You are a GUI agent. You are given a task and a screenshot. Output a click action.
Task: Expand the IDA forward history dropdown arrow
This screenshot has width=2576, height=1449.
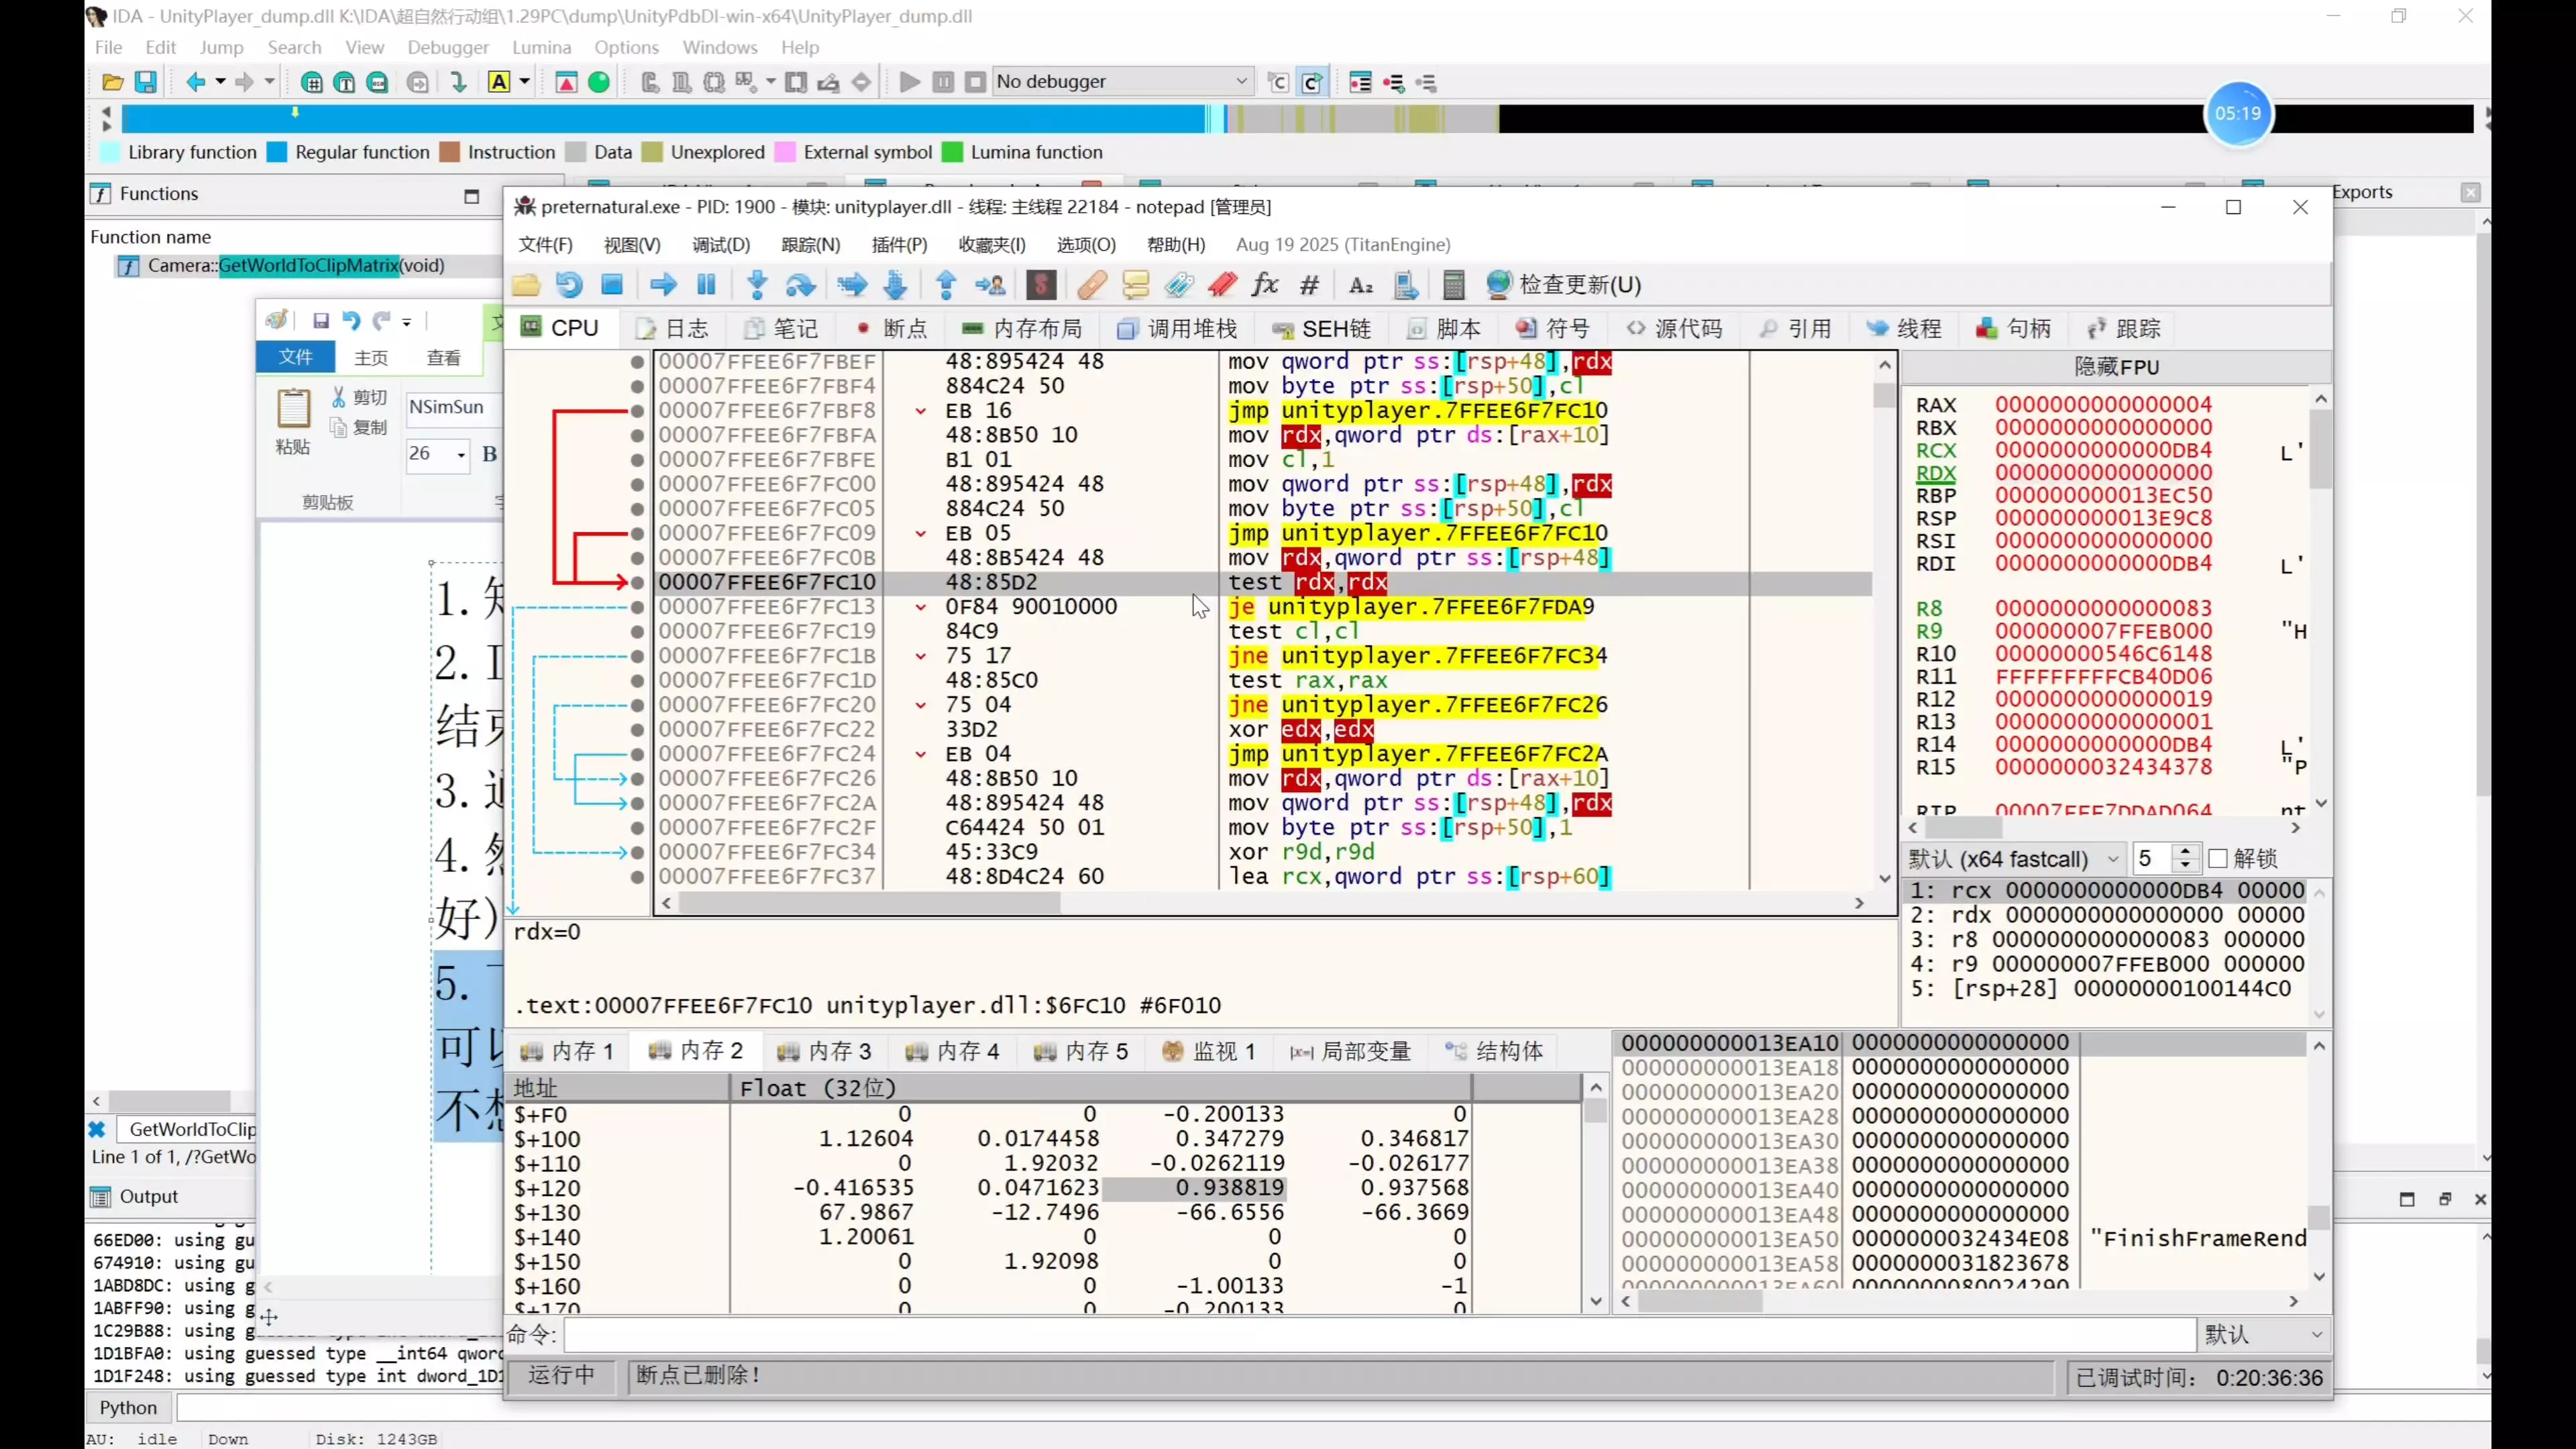(269, 82)
